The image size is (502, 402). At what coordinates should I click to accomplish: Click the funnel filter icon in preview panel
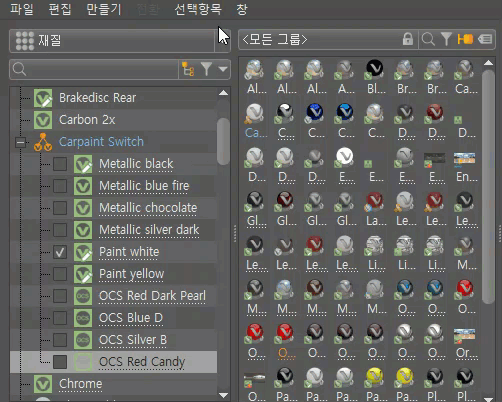click(x=446, y=39)
